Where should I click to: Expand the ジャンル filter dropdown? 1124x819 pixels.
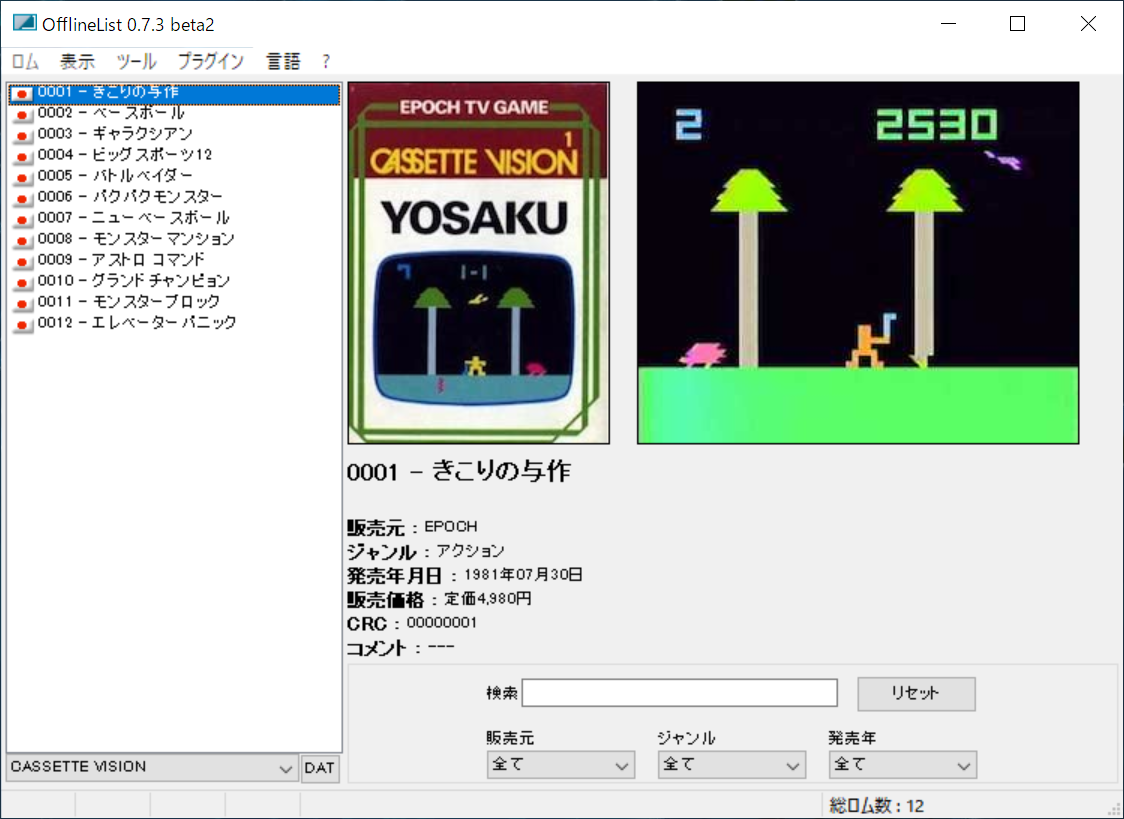pos(731,765)
